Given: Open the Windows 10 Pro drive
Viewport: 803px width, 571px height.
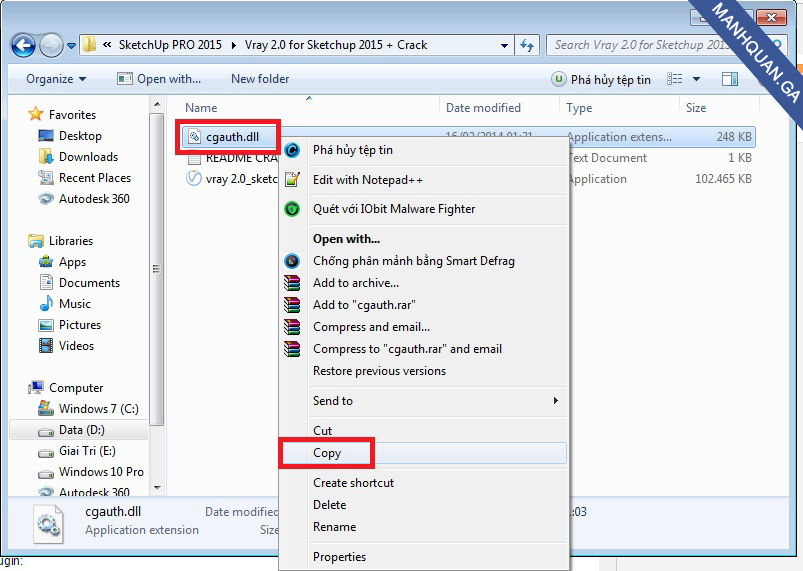Looking at the screenshot, I should point(91,472).
